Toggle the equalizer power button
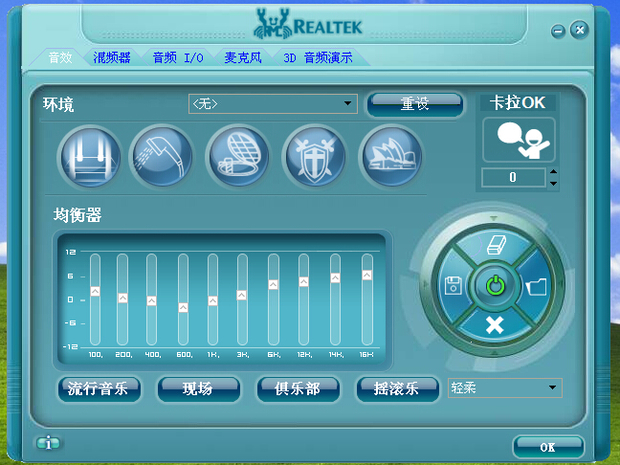620x465 pixels. click(x=495, y=285)
